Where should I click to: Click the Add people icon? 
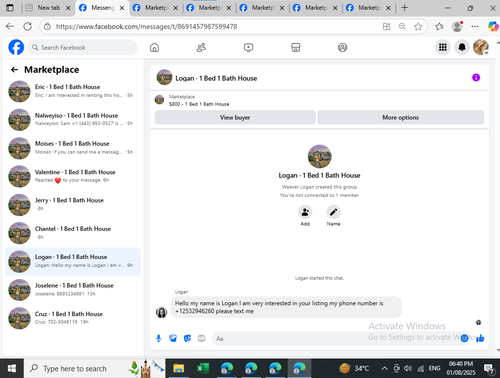305,212
